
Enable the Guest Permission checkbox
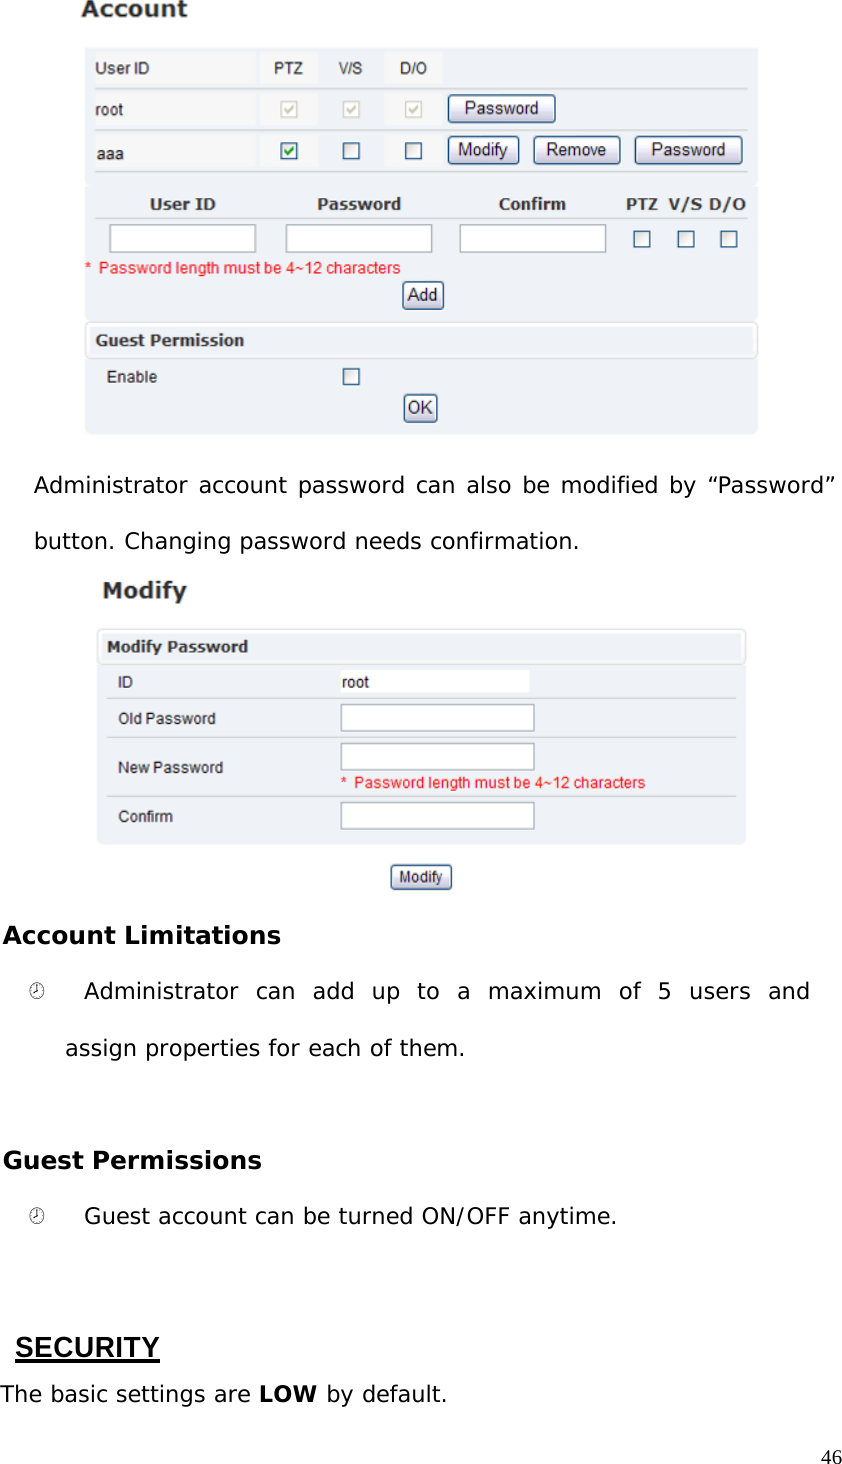pos(350,375)
